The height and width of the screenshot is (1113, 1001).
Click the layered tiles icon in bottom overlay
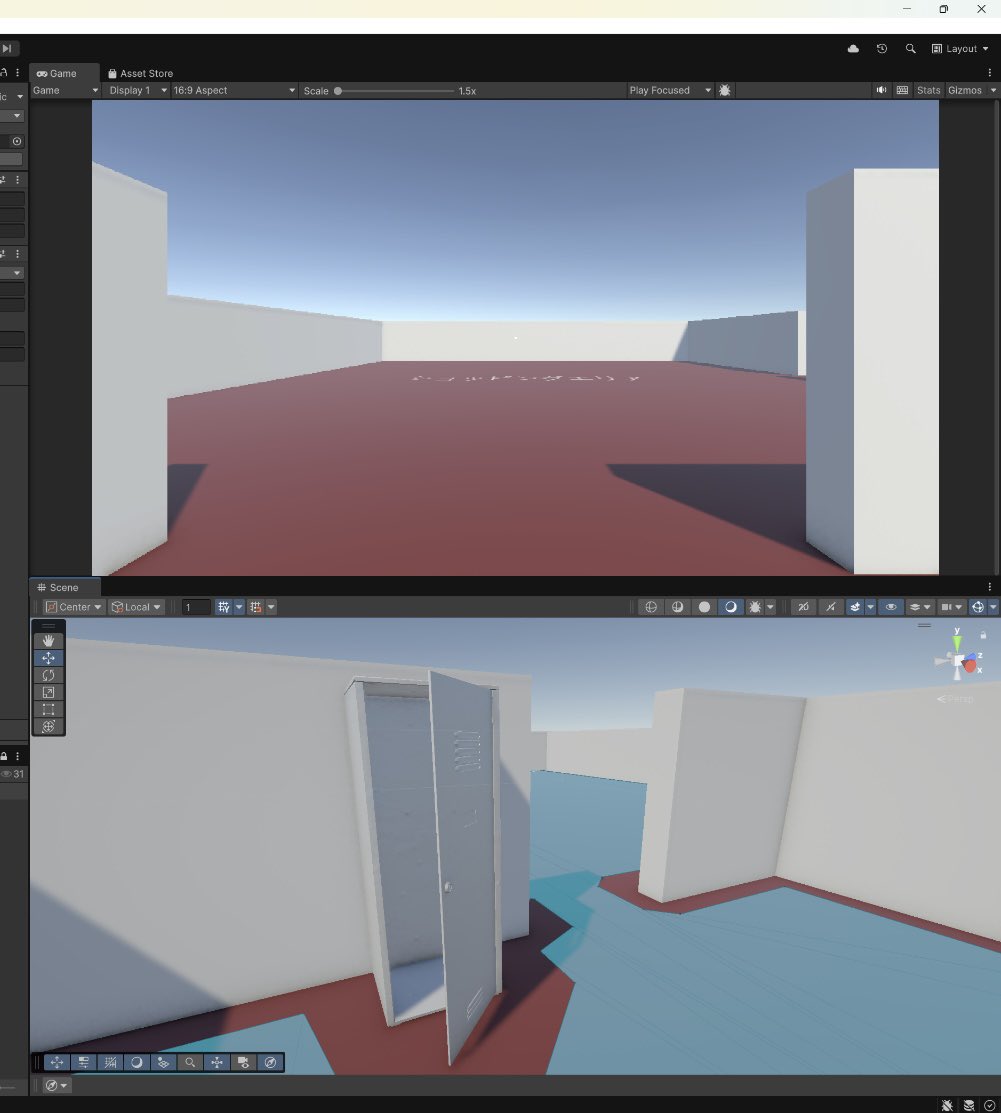pos(163,1063)
